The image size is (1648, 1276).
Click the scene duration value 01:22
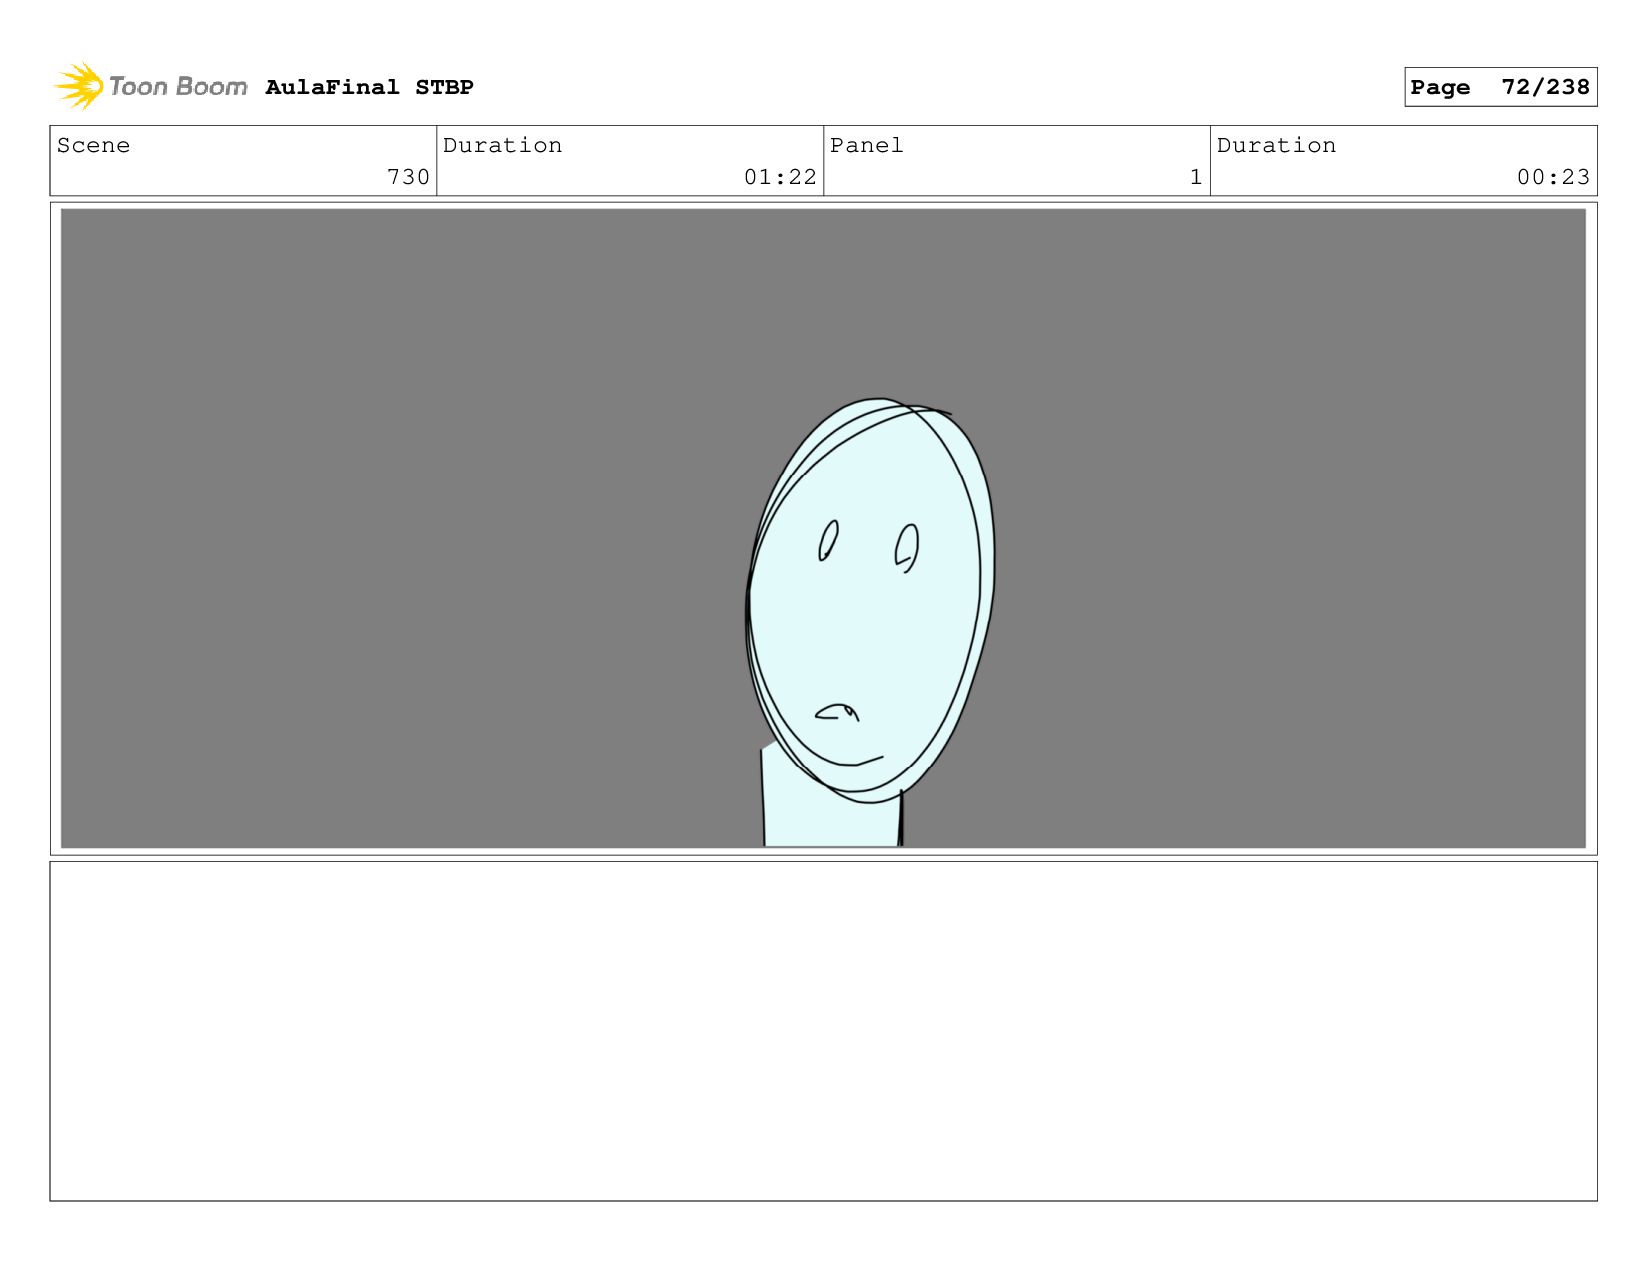coord(780,177)
